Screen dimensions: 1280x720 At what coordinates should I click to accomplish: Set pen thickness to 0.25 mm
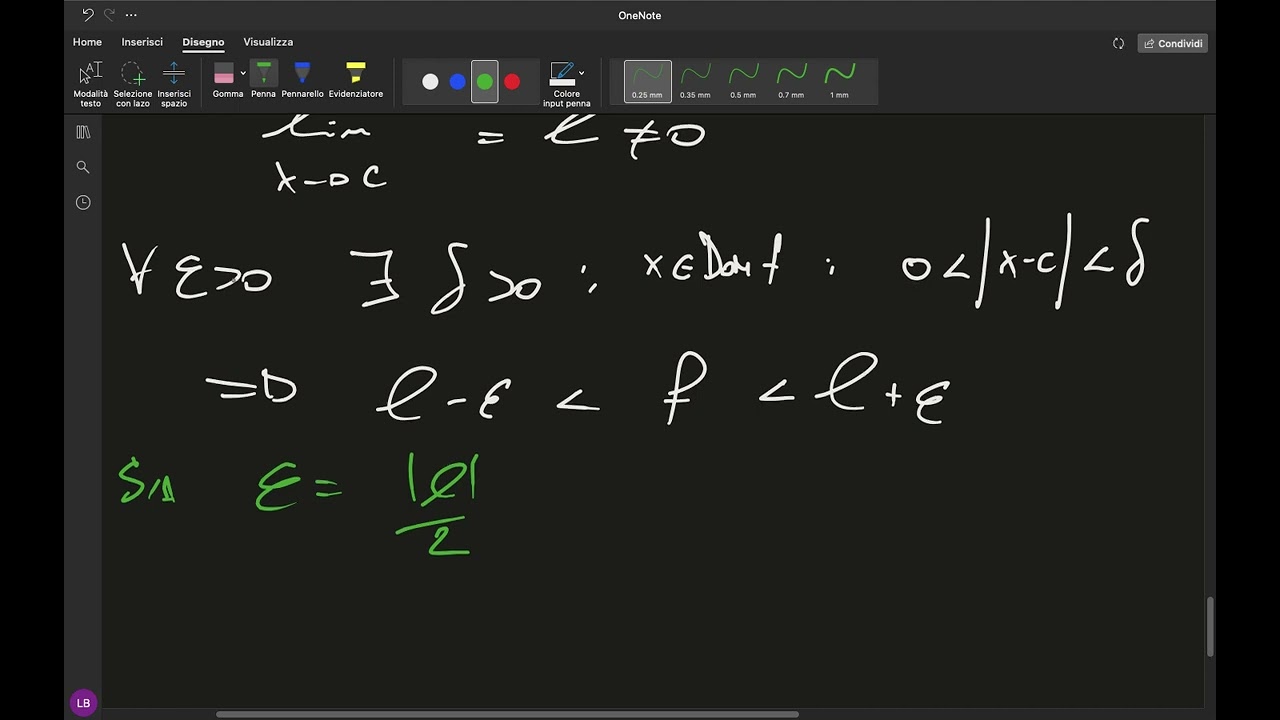click(x=647, y=81)
